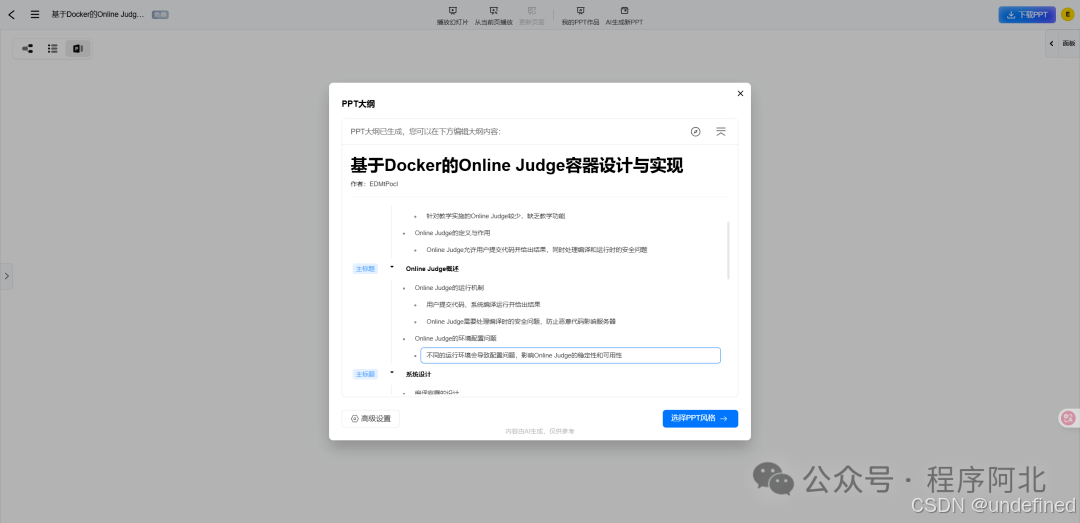Open the user avatar menu
The image size is (1080, 523).
1068,14
